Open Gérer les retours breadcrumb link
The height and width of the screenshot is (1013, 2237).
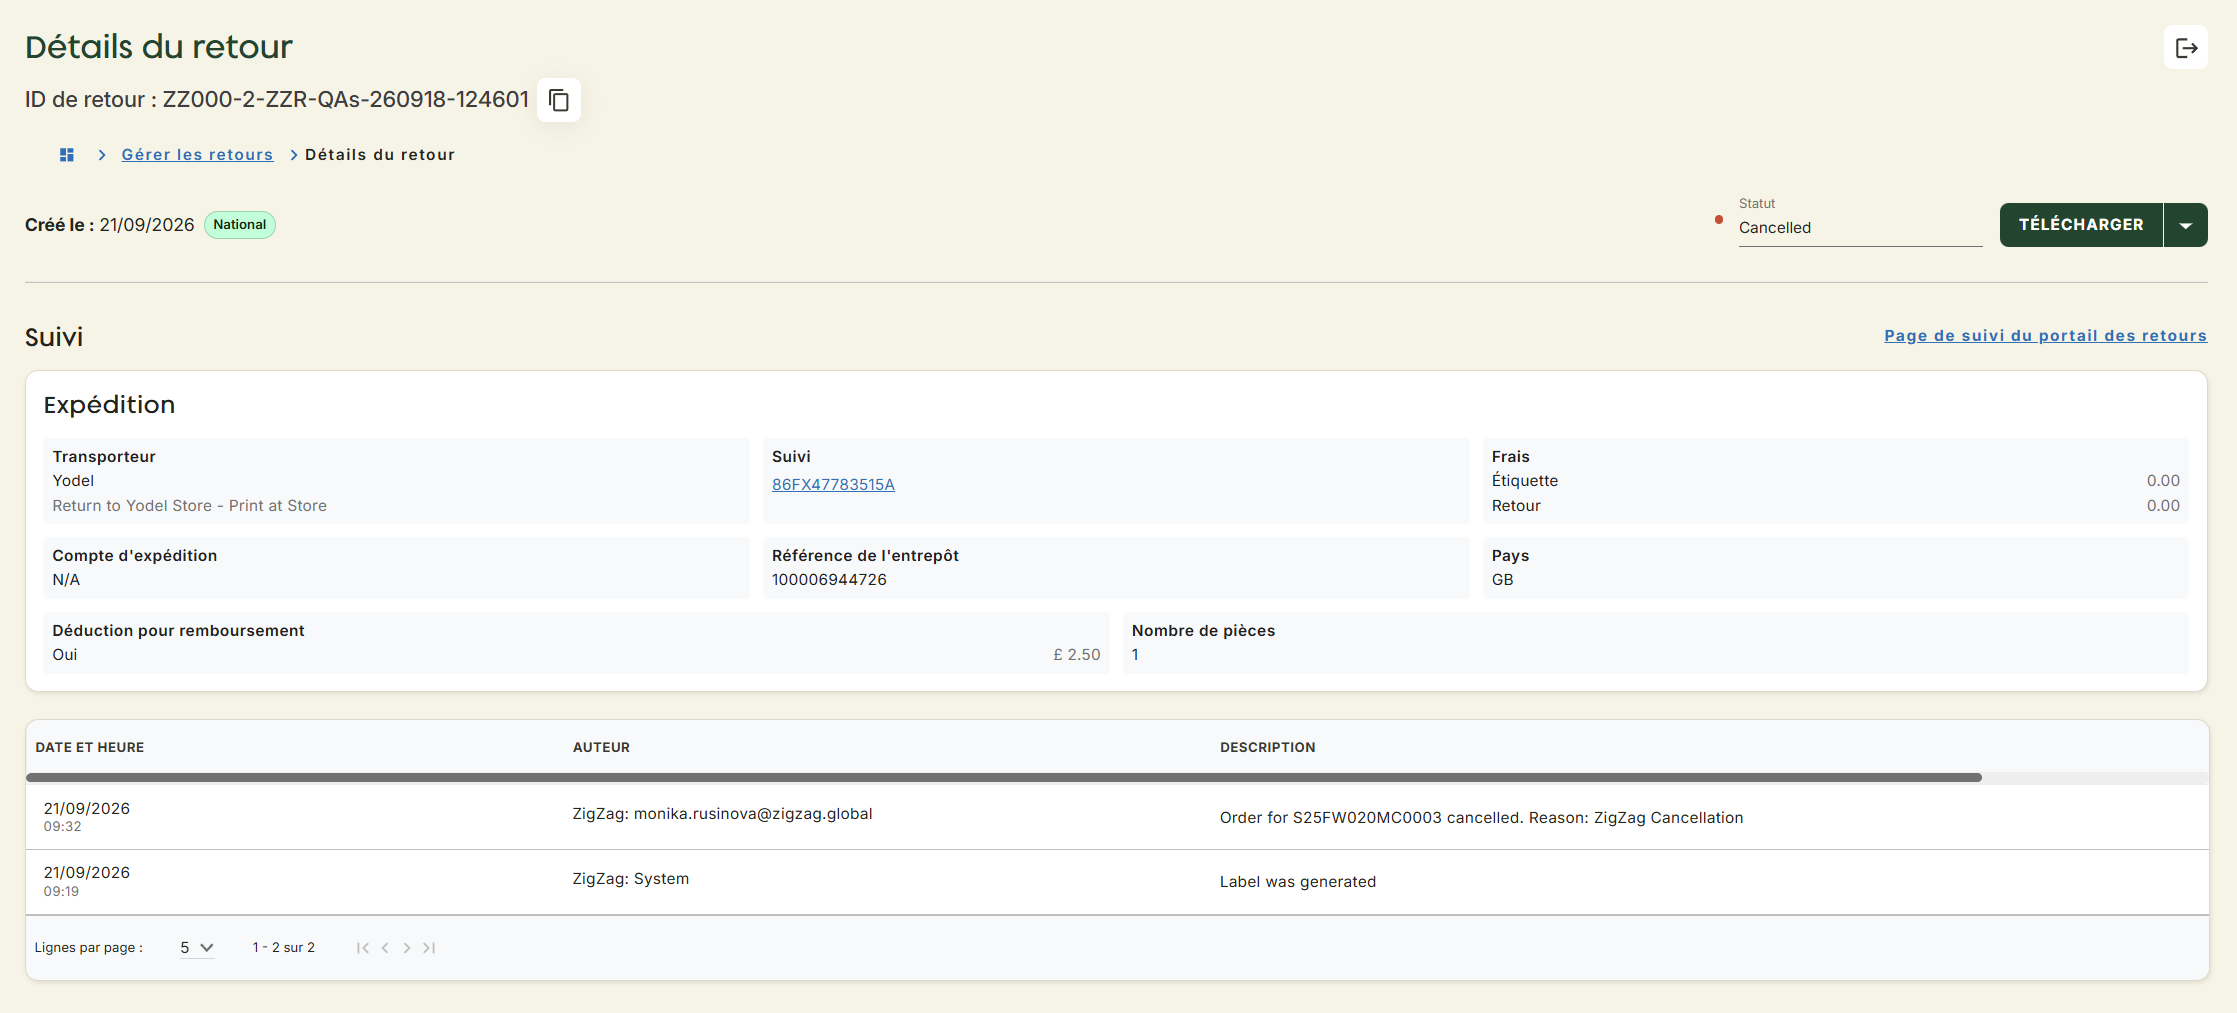click(197, 155)
